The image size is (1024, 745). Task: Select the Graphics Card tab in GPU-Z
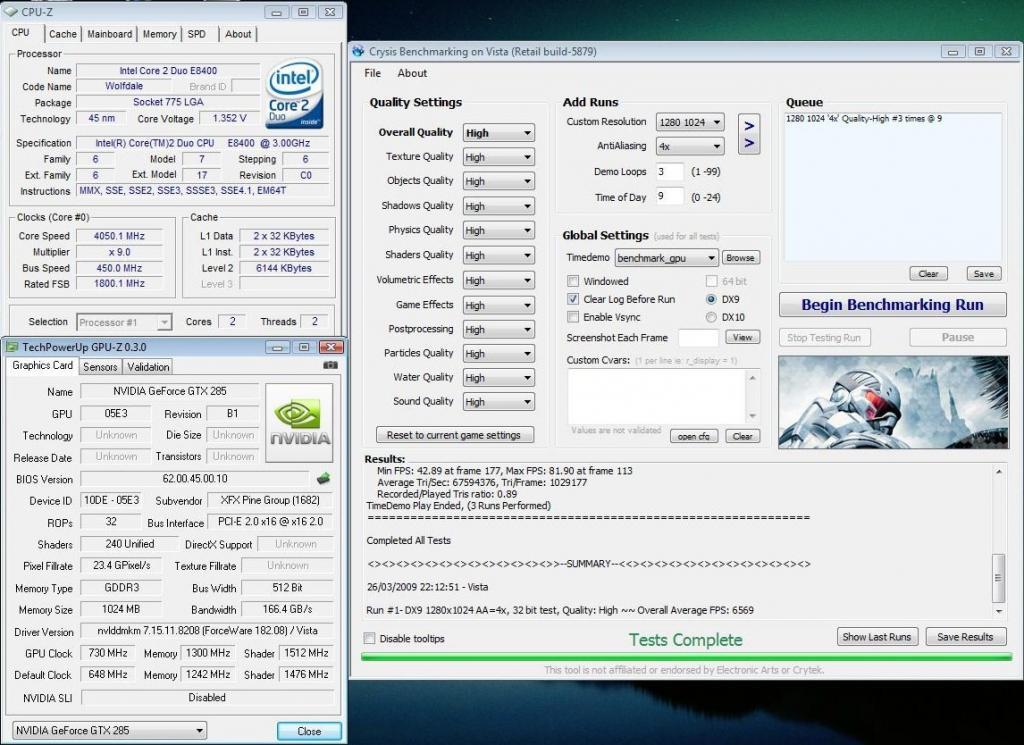(x=42, y=366)
